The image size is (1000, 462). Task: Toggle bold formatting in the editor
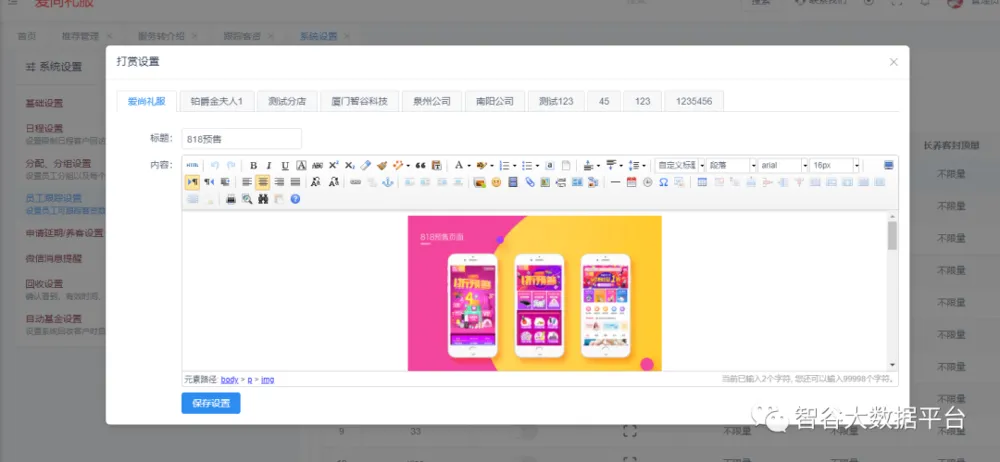click(254, 165)
